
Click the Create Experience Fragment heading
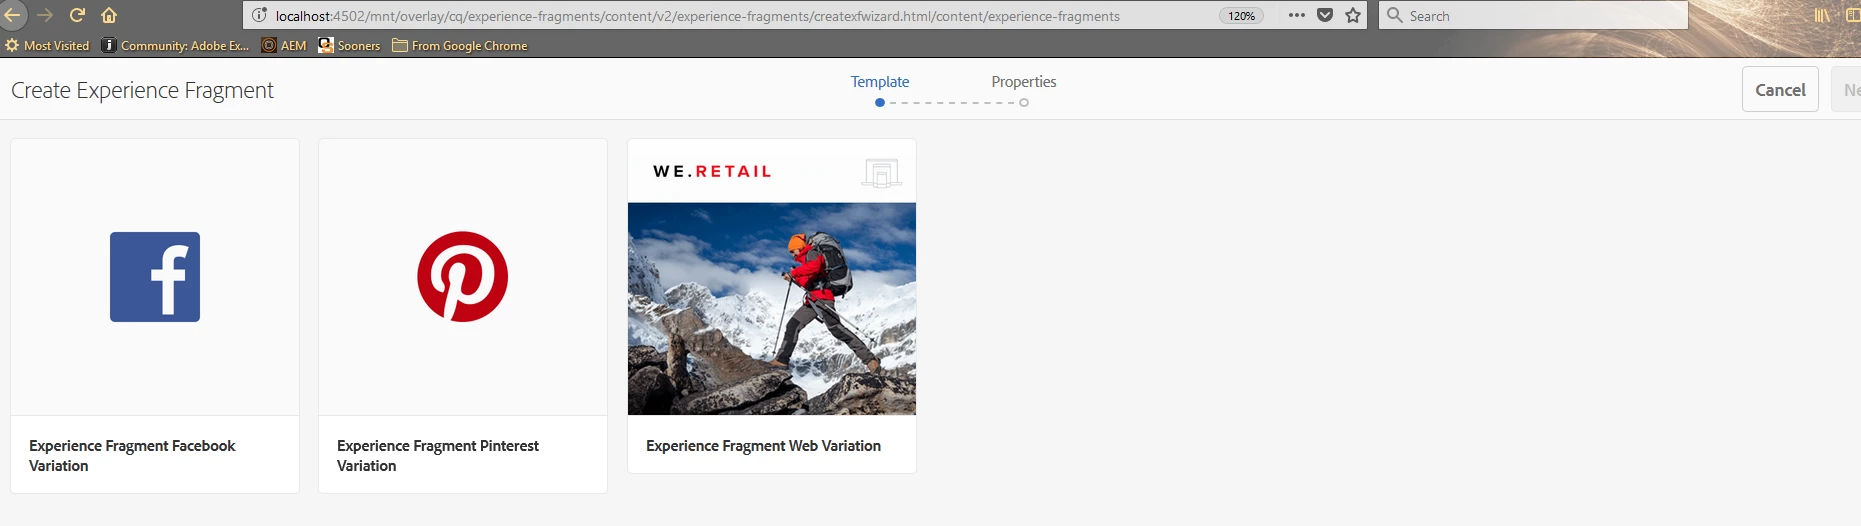pos(142,90)
